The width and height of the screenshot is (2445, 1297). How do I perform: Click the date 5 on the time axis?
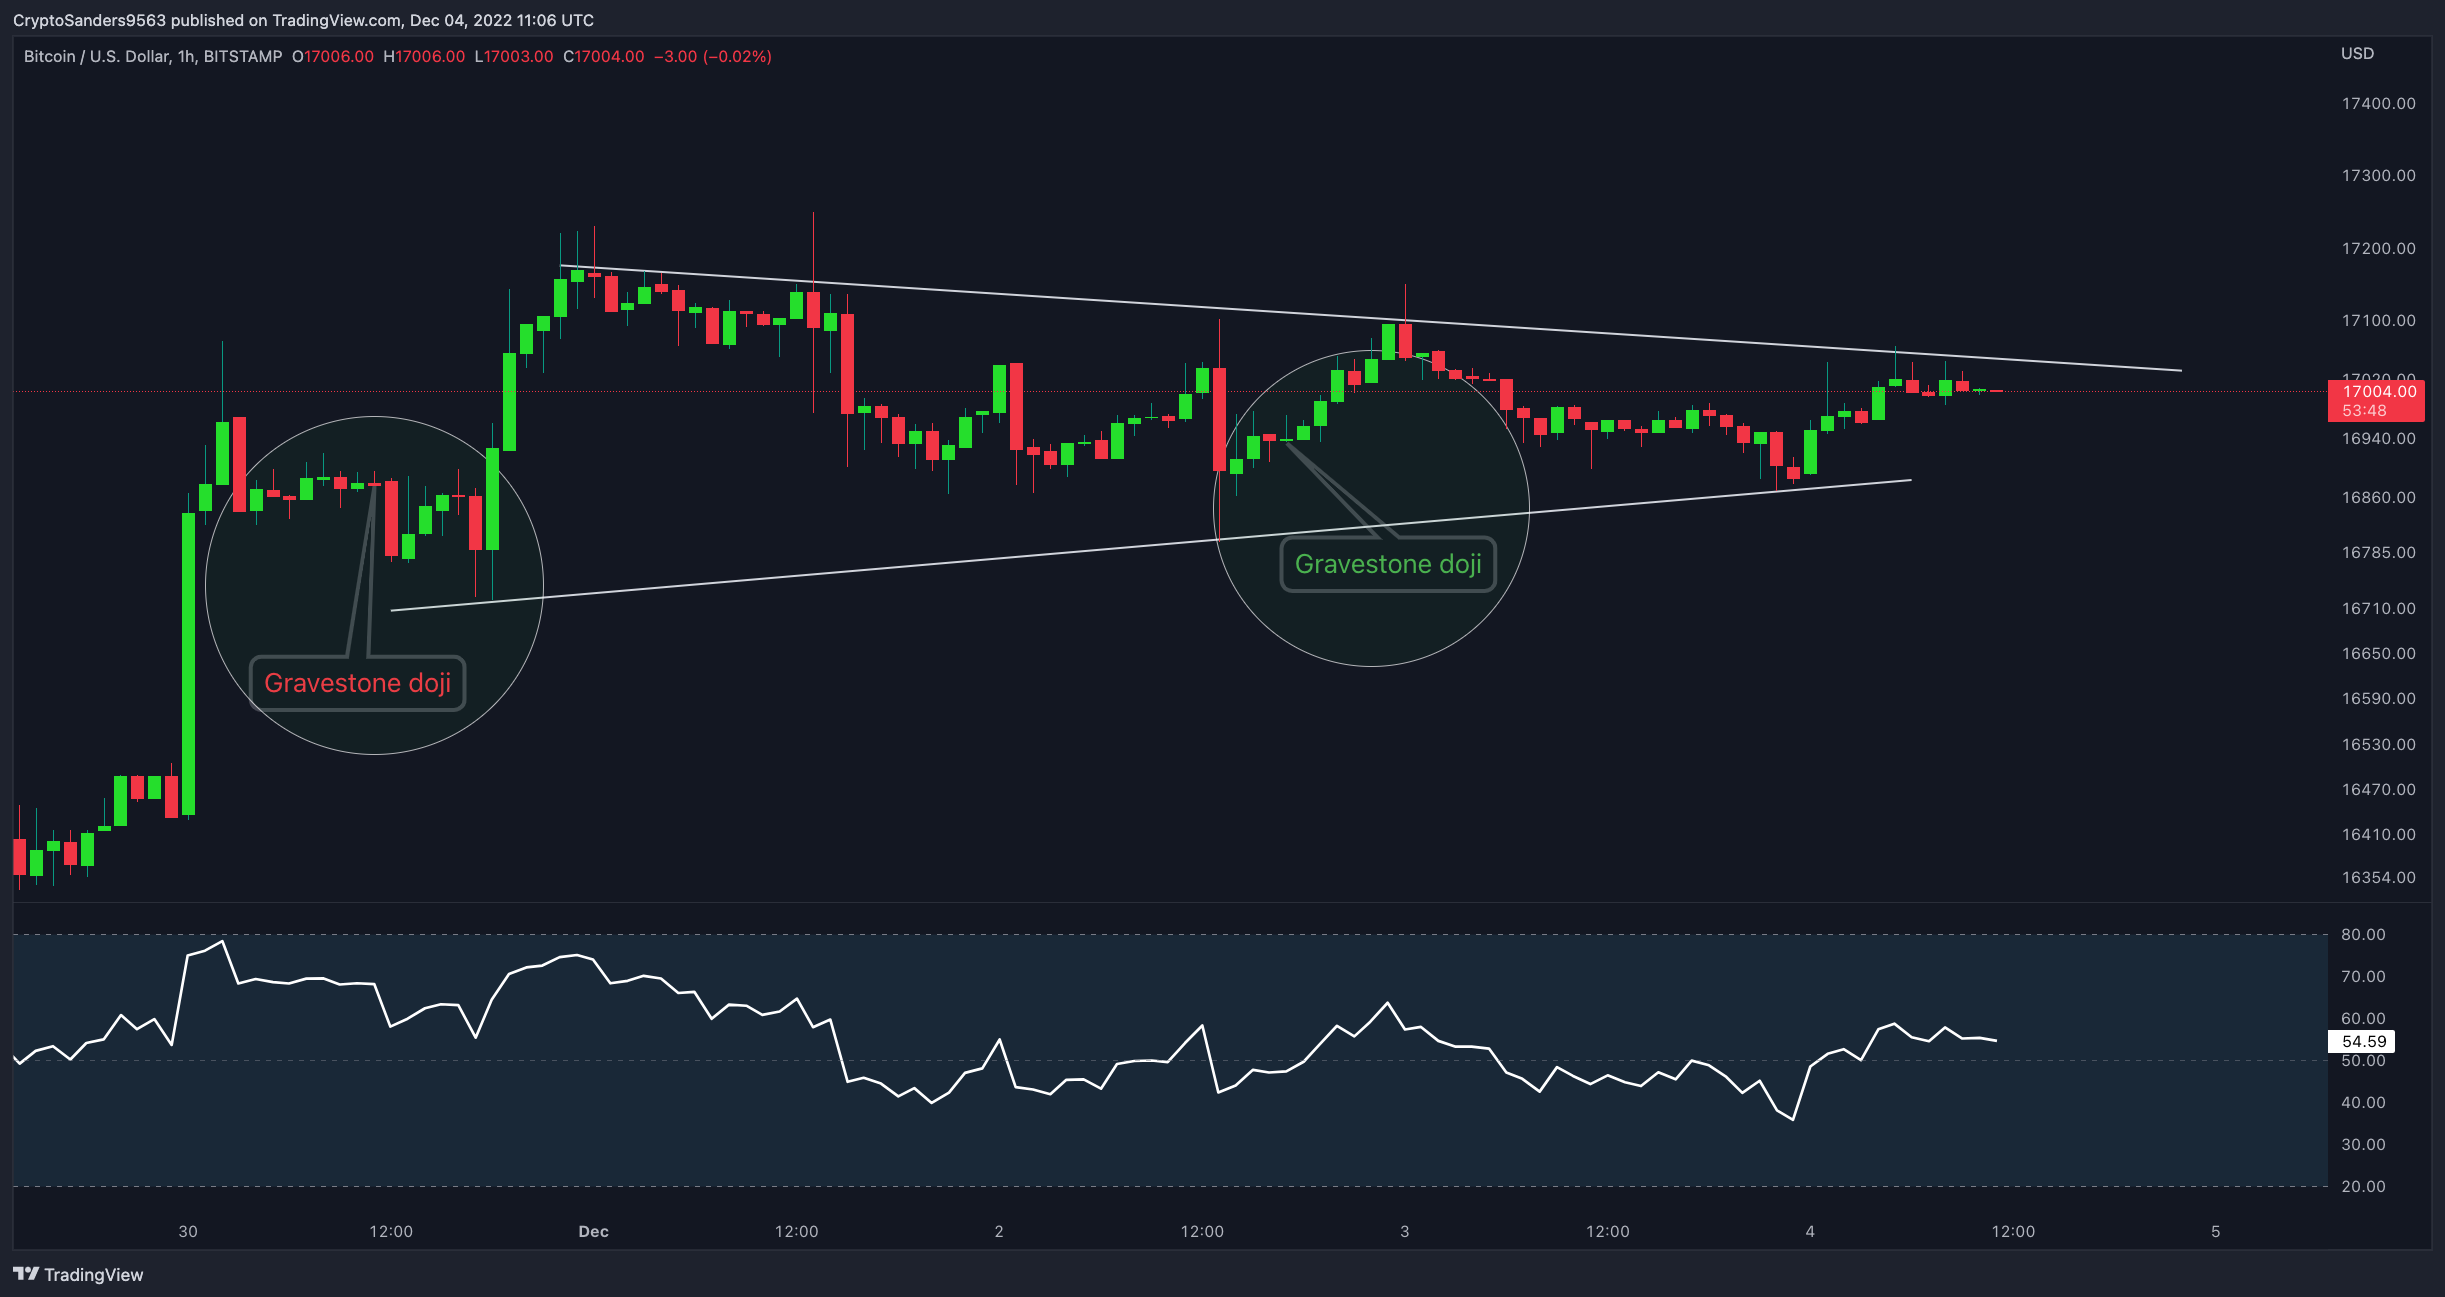coord(2215,1231)
